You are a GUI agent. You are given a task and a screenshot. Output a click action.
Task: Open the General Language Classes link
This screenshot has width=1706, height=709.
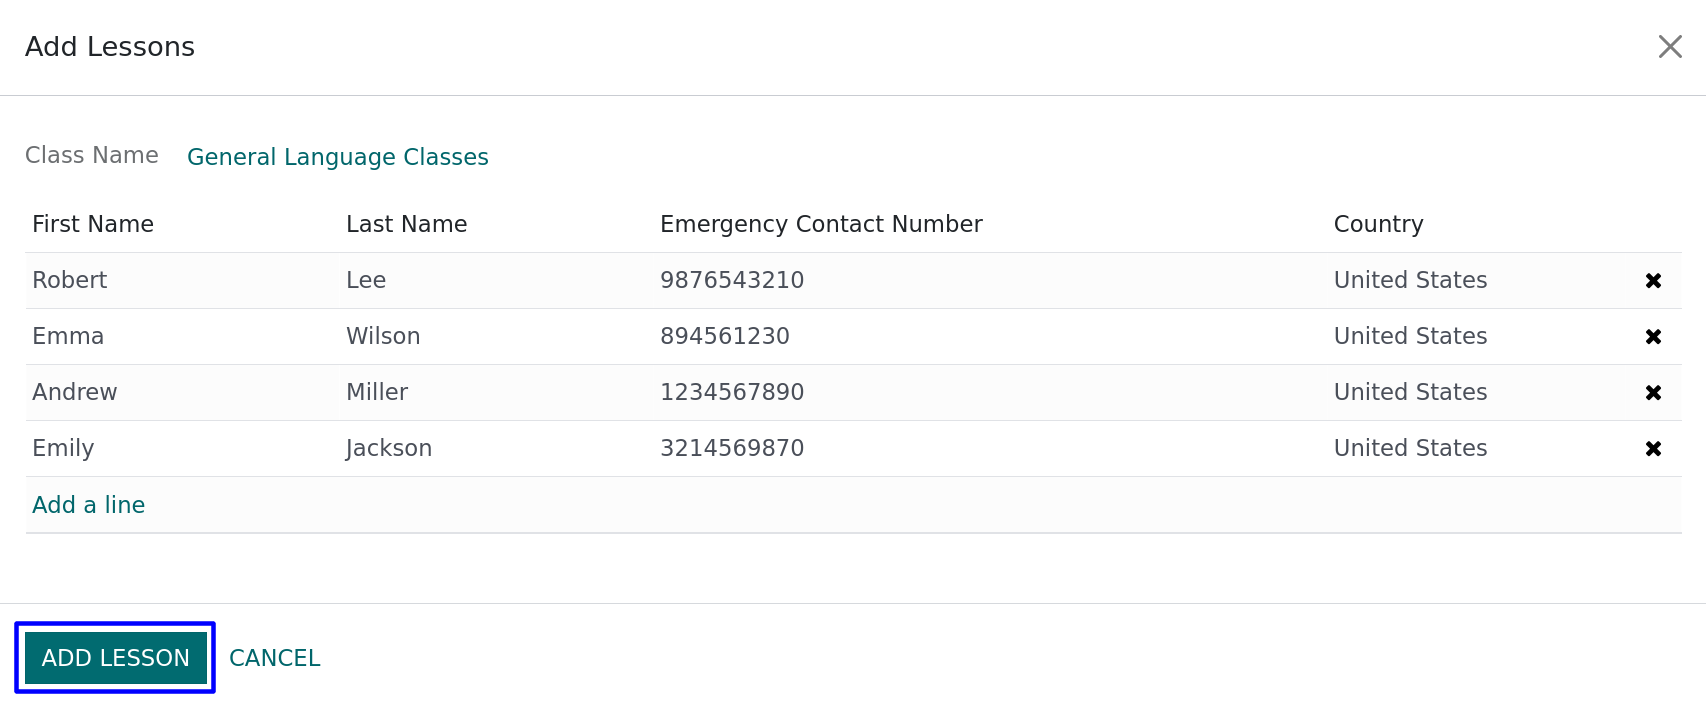(338, 157)
